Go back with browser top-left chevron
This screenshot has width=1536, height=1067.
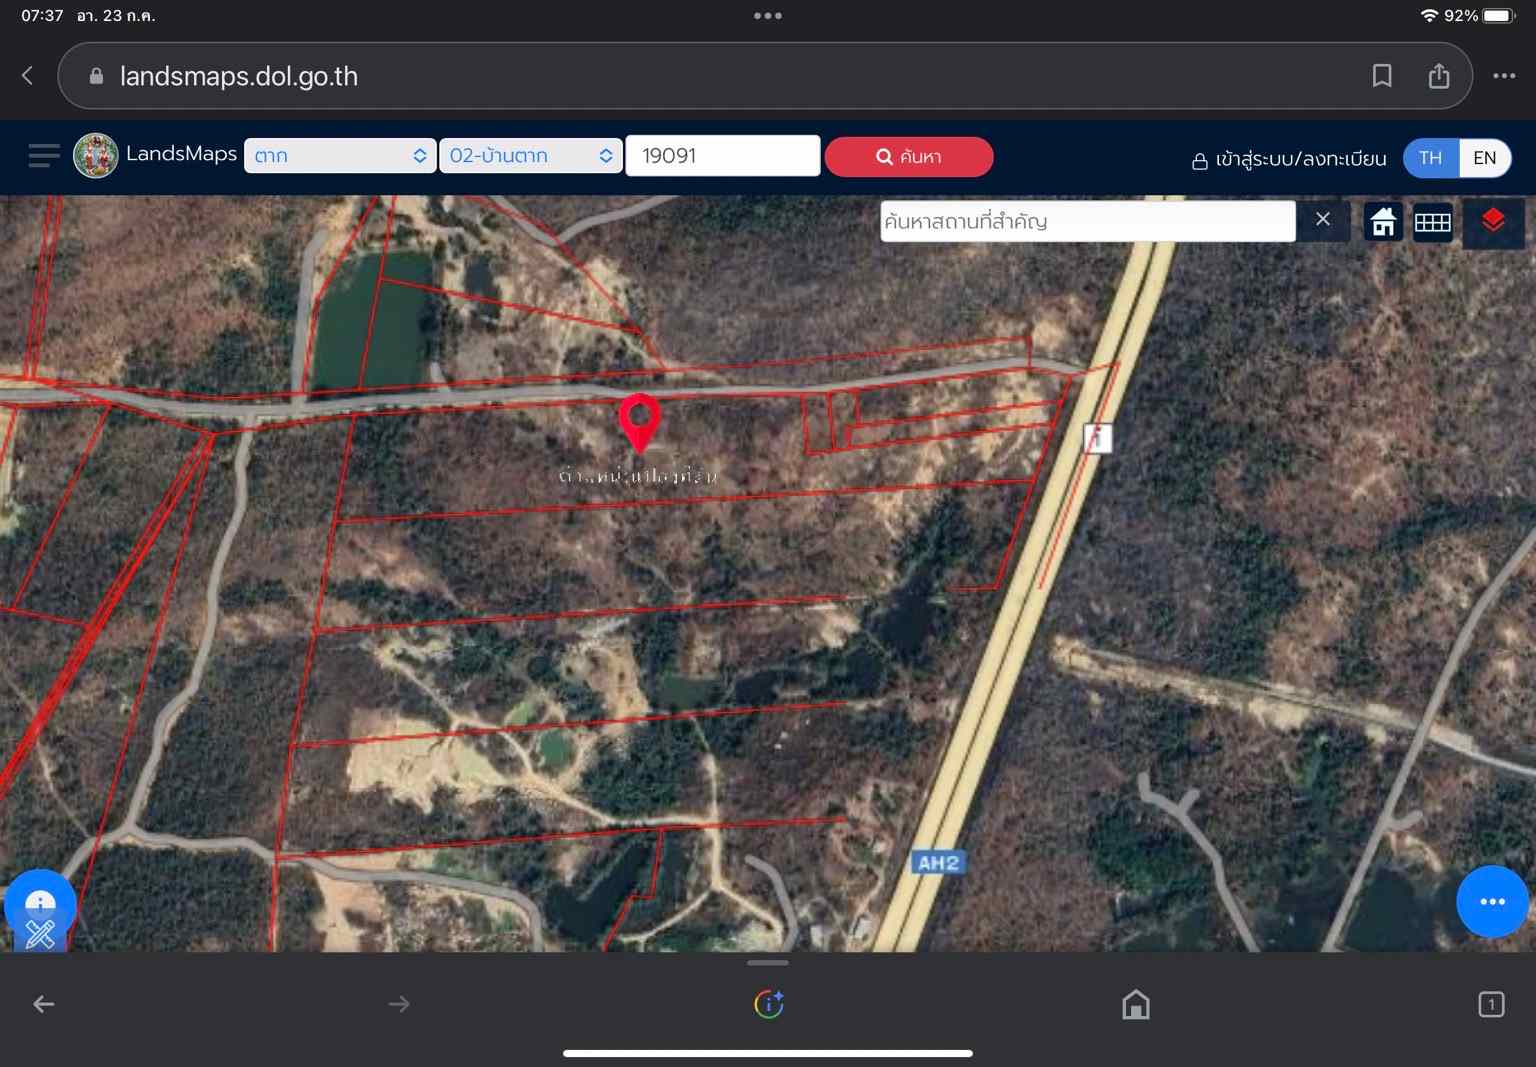tap(28, 76)
